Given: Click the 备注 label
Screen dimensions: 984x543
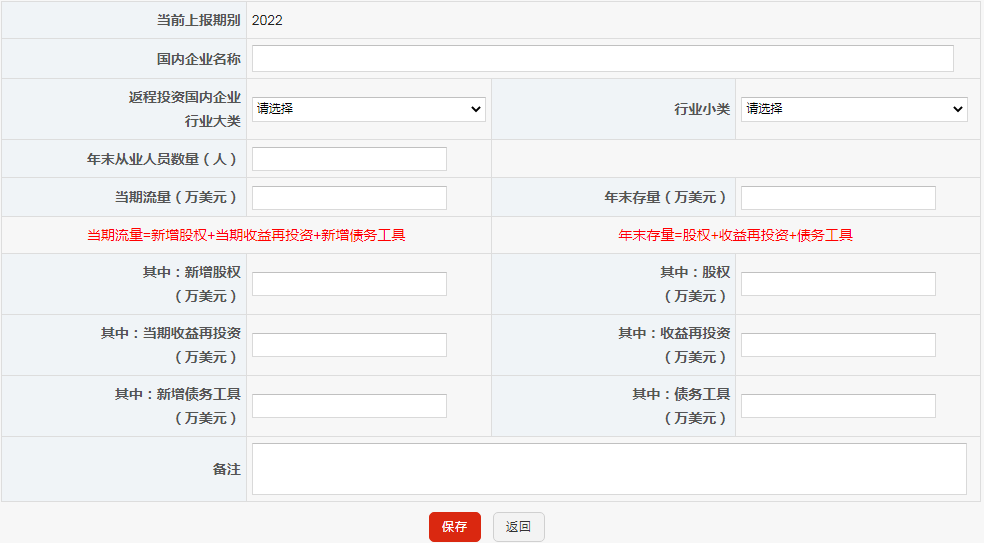Looking at the screenshot, I should [x=226, y=469].
